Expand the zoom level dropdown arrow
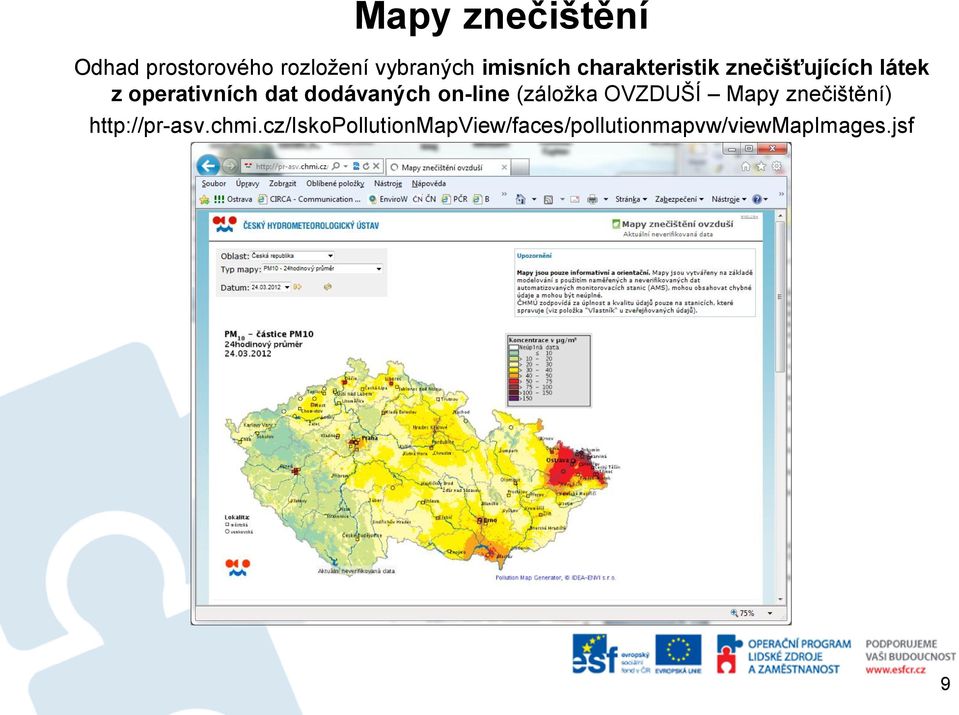Image resolution: width=959 pixels, height=715 pixels. click(769, 613)
